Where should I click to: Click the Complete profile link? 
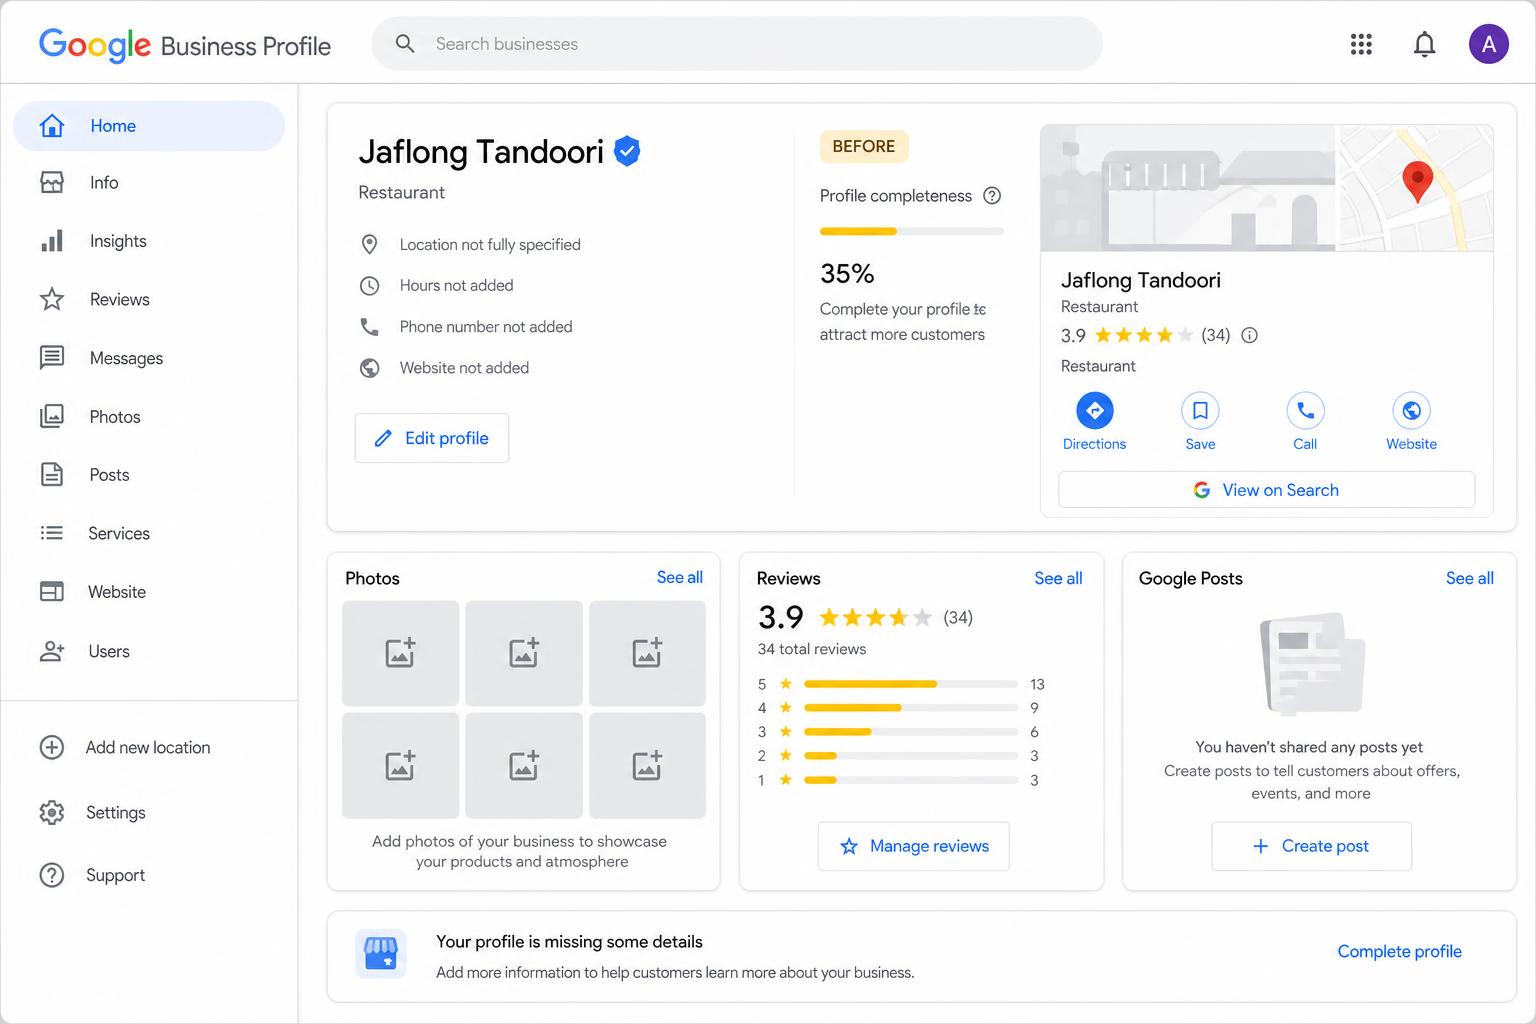(x=1399, y=952)
